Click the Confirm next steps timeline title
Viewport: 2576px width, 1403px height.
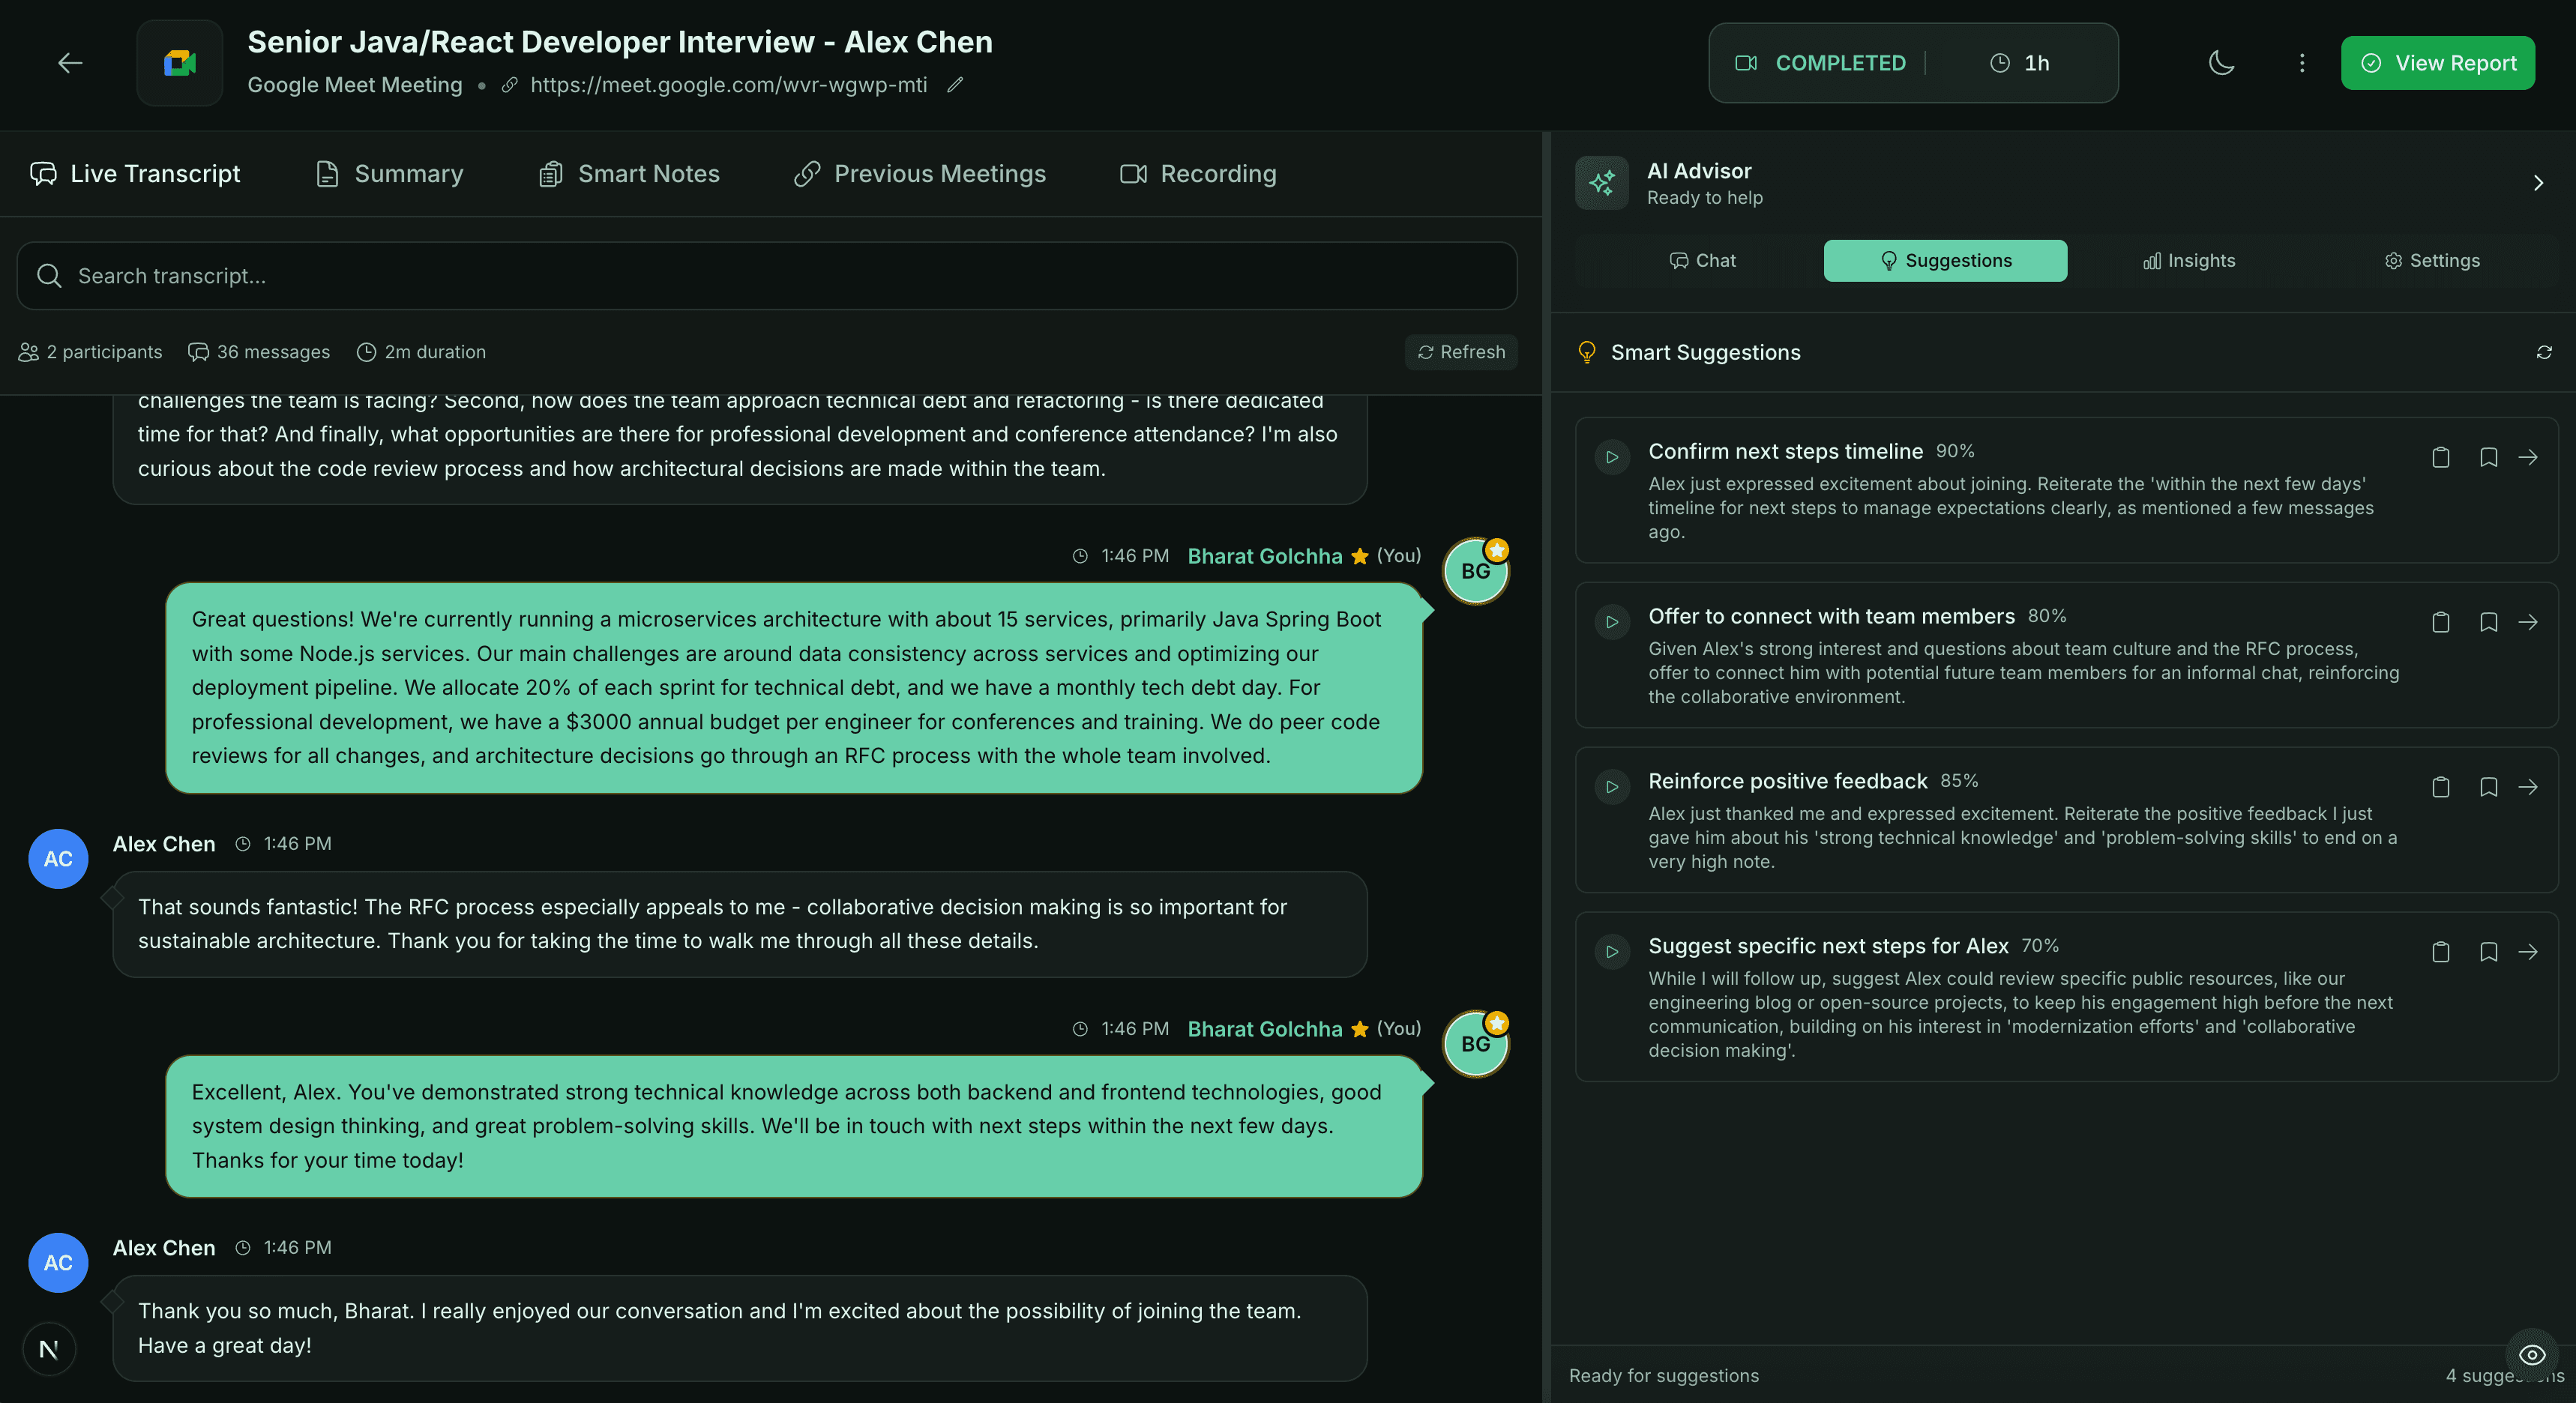pos(1785,452)
